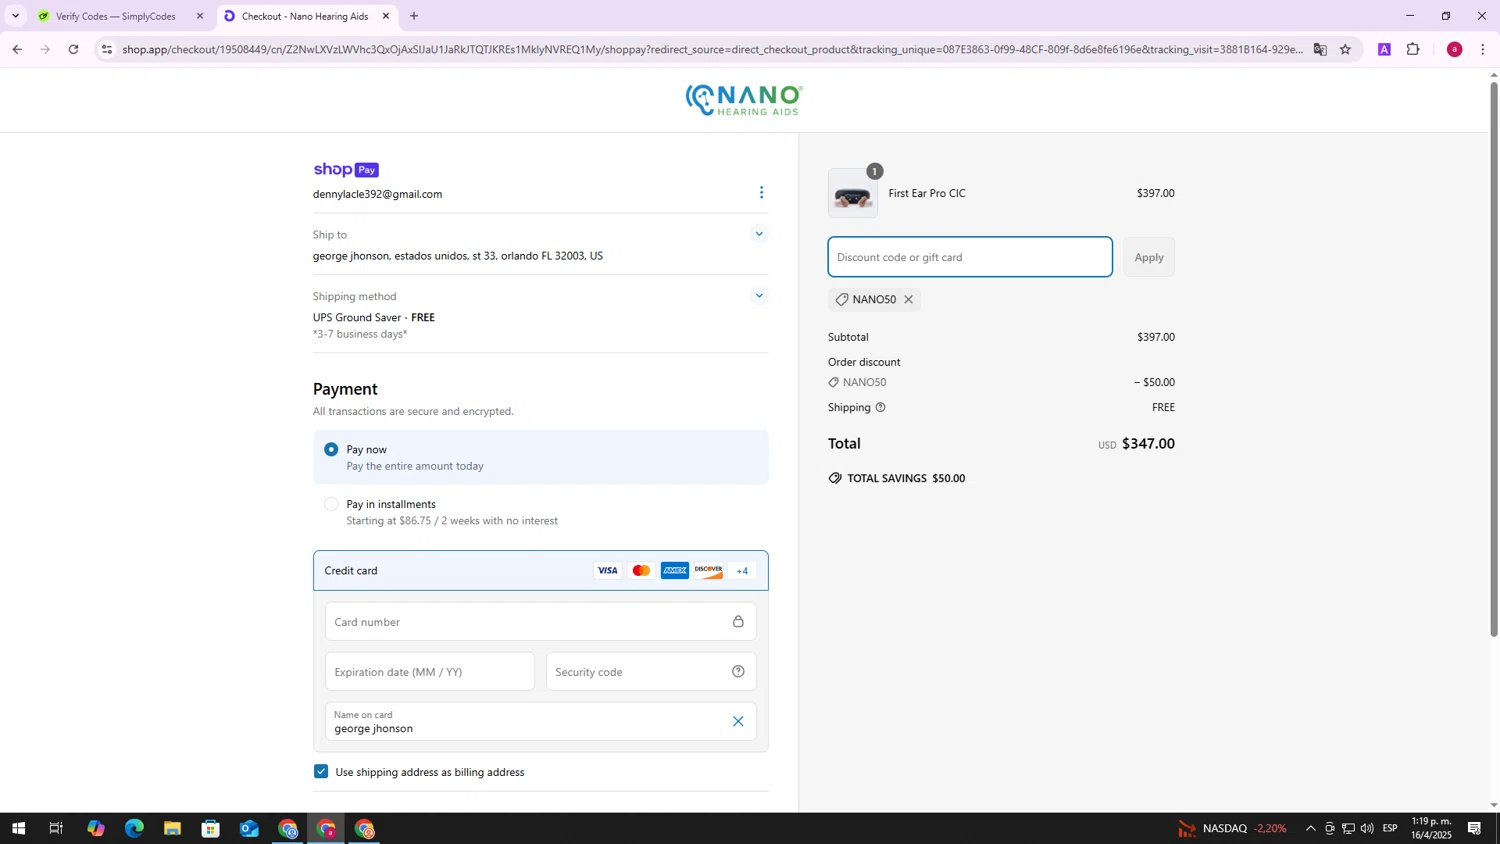Image resolution: width=1500 pixels, height=844 pixels.
Task: Click the card number lock icon
Action: pos(738,621)
